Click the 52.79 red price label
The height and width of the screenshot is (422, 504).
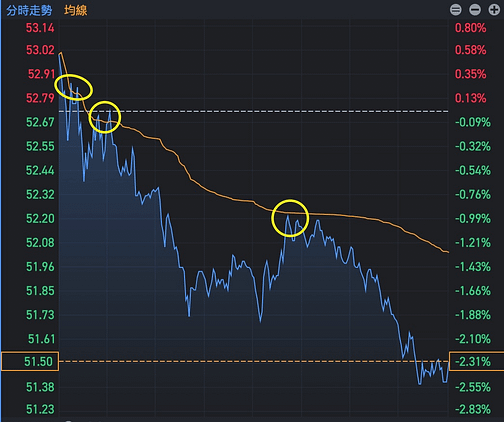tap(40, 98)
